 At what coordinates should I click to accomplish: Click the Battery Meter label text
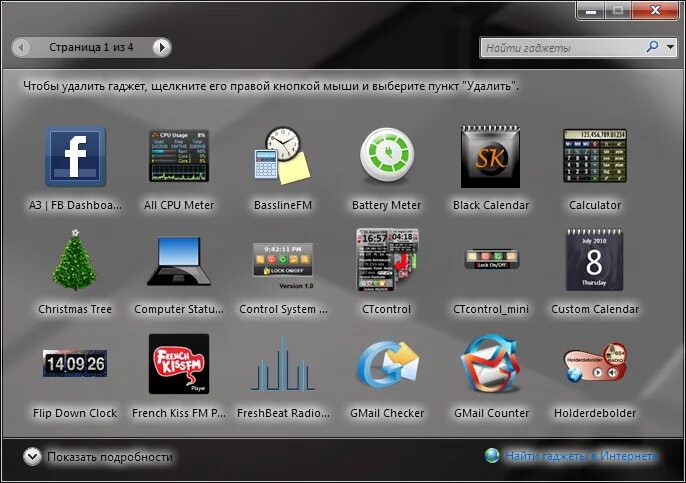tap(386, 205)
